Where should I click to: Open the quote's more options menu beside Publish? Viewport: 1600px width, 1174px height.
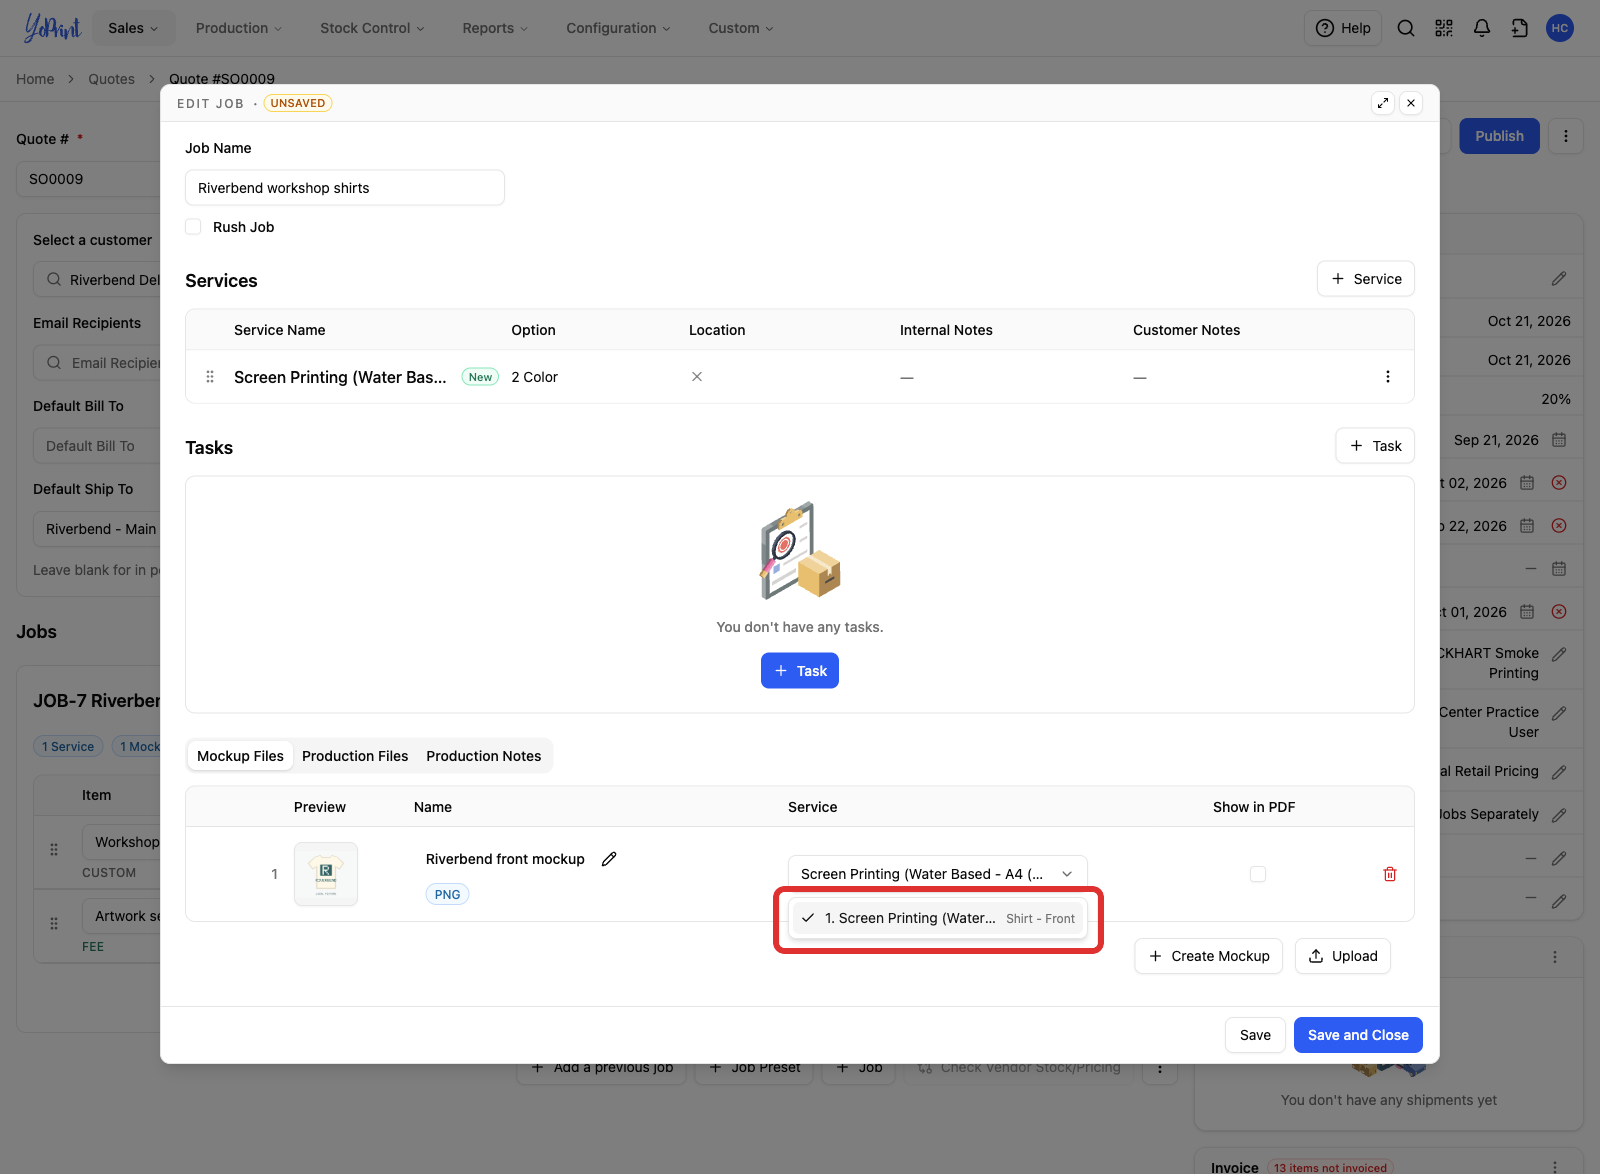[x=1566, y=136]
